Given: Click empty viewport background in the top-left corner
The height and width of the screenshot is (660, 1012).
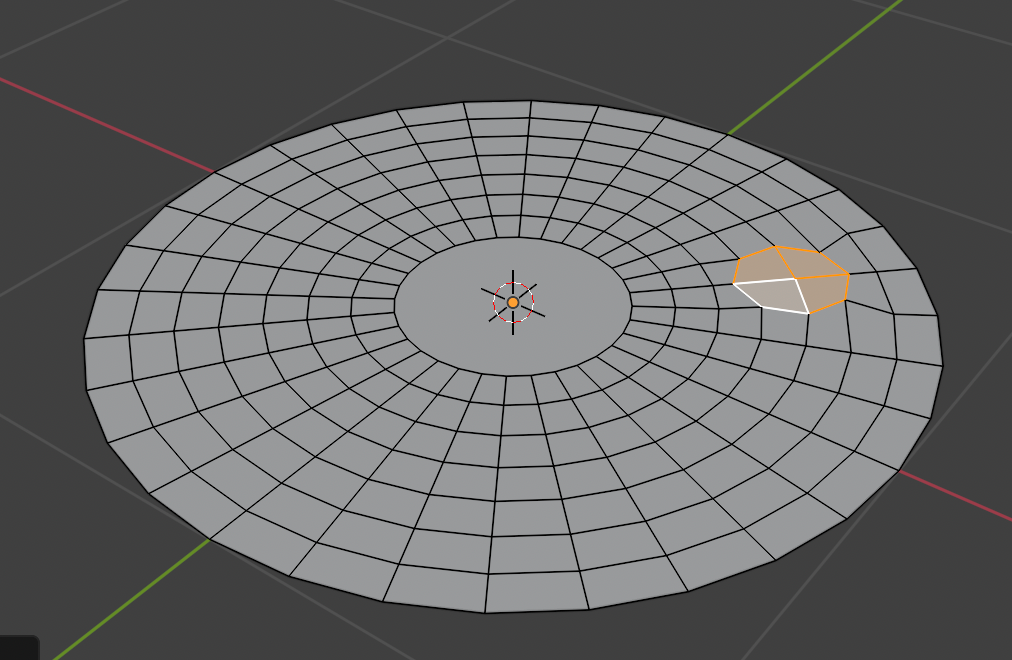Looking at the screenshot, I should pyautogui.click(x=60, y=30).
